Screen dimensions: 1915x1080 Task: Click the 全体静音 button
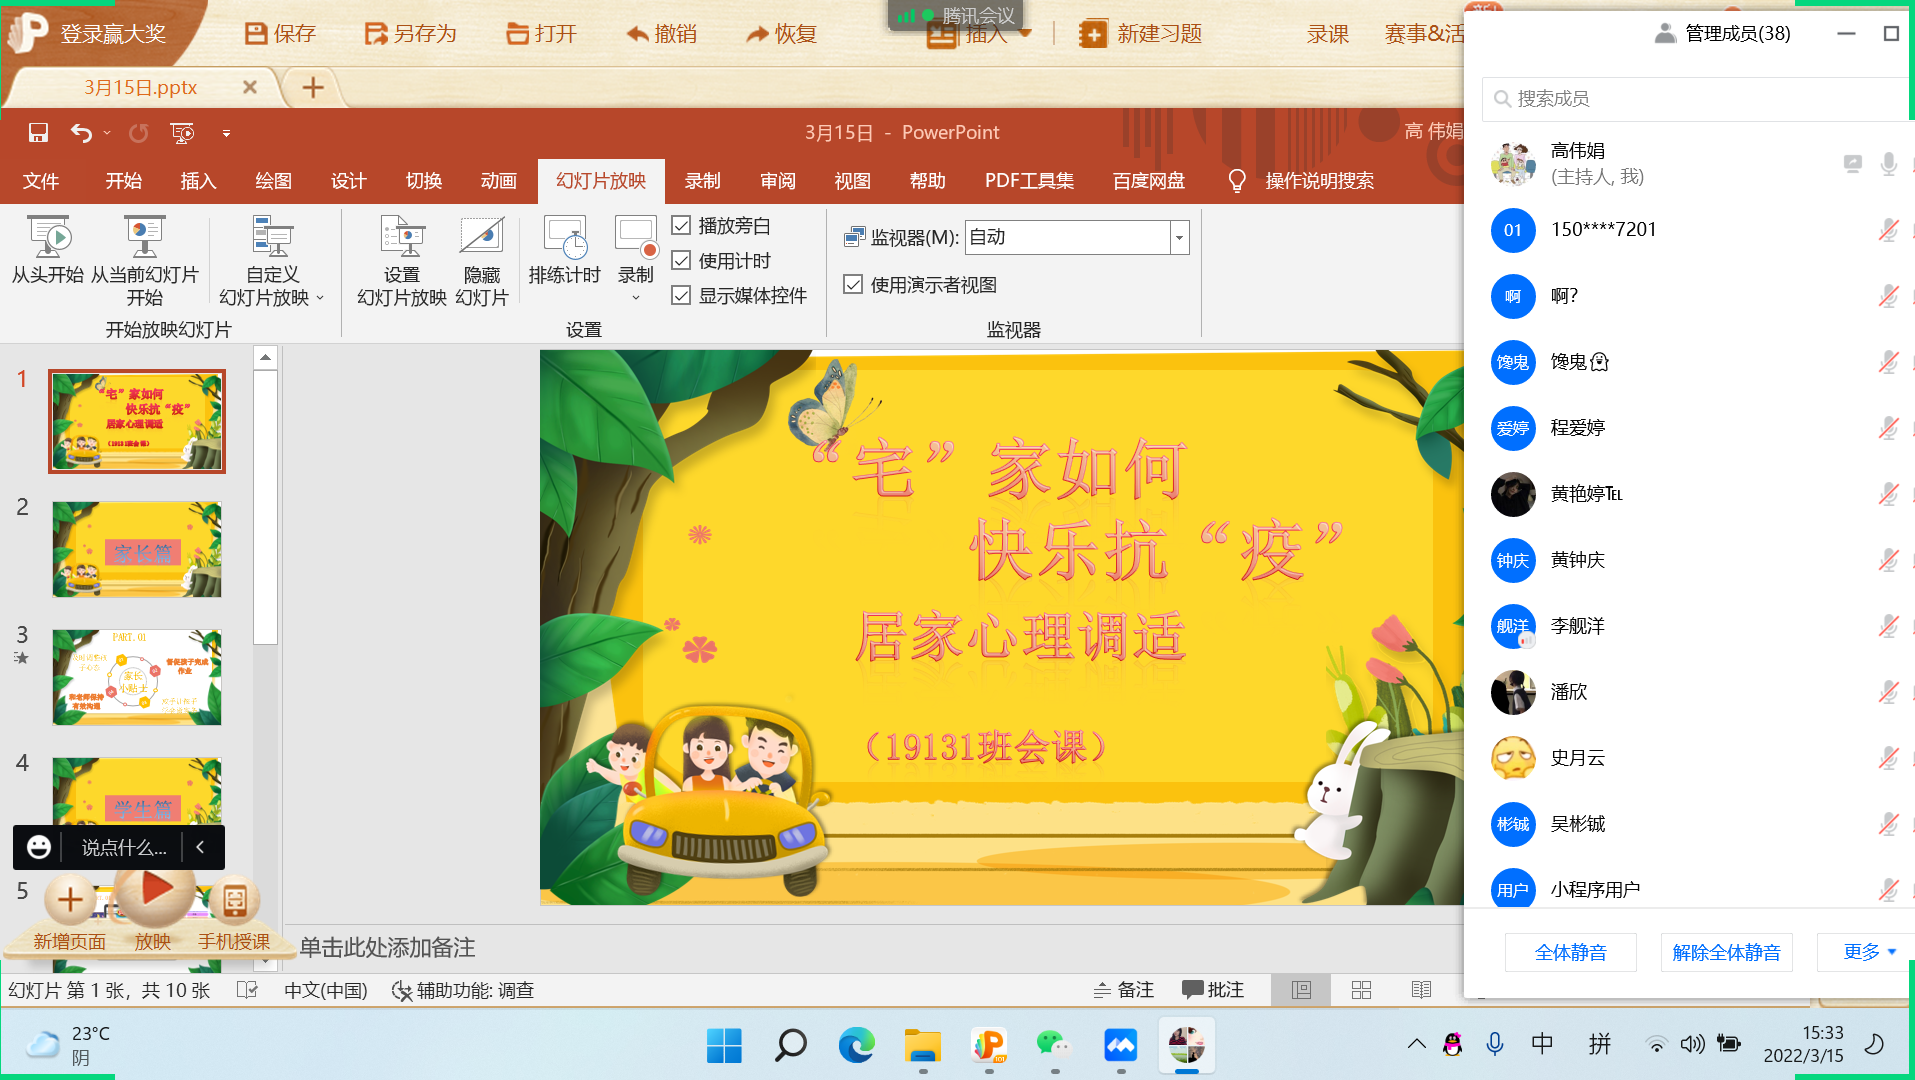[x=1570, y=952]
